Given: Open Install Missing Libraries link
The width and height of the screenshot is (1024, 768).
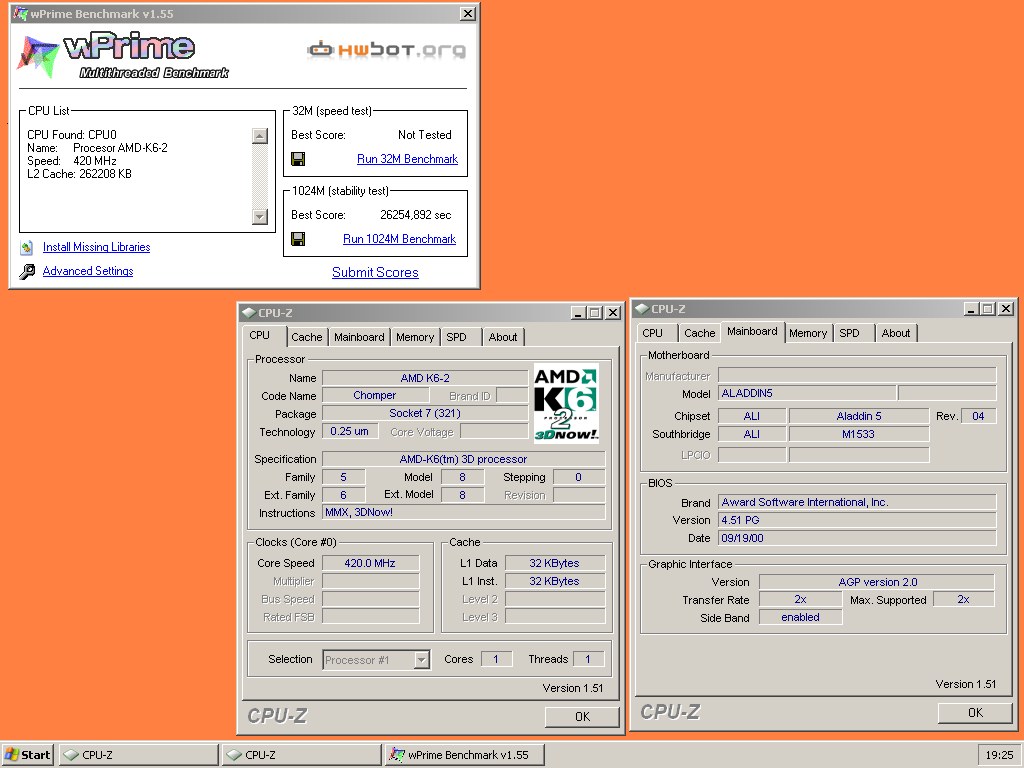Looking at the screenshot, I should [x=97, y=247].
